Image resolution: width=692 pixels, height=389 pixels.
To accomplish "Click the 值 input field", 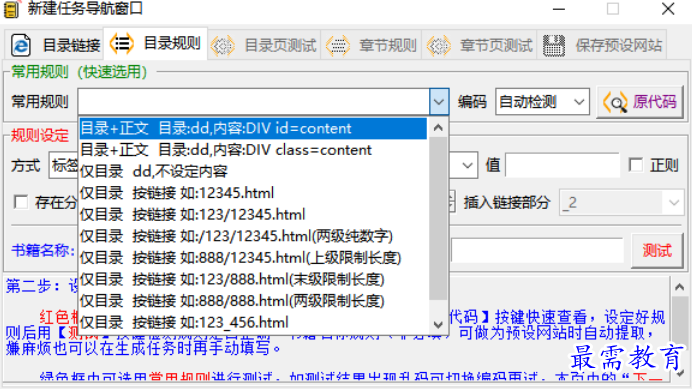I will [x=562, y=166].
